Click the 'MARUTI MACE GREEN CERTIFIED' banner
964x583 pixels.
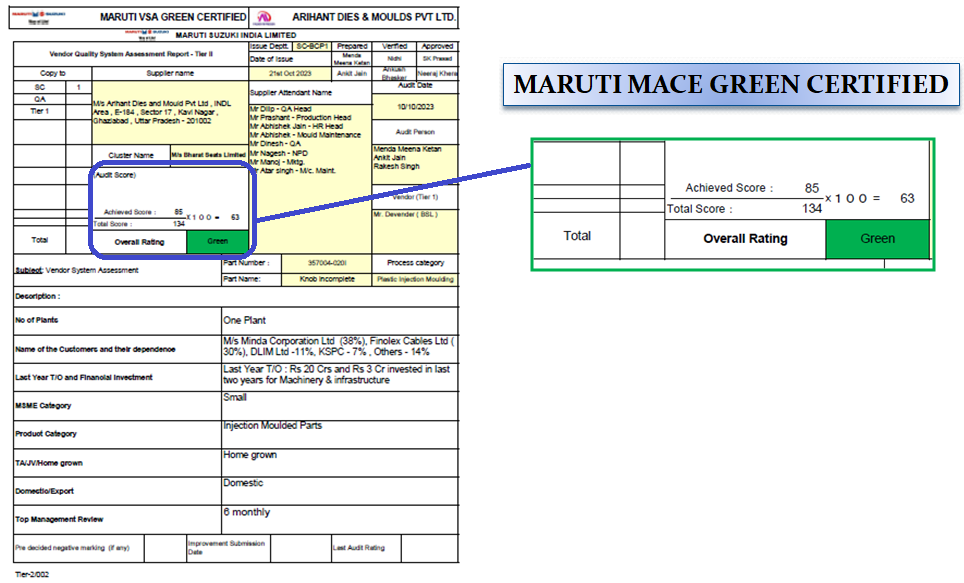pos(731,84)
